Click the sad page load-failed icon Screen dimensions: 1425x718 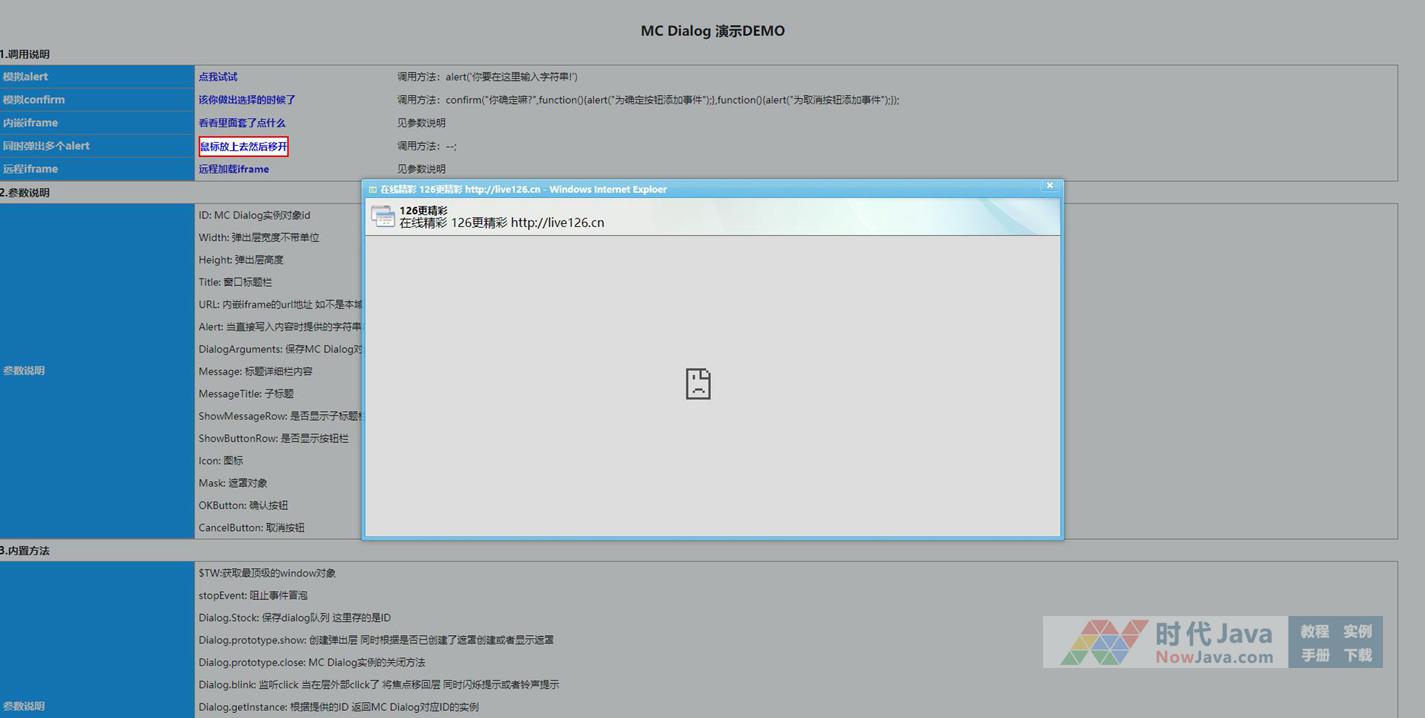[x=698, y=384]
